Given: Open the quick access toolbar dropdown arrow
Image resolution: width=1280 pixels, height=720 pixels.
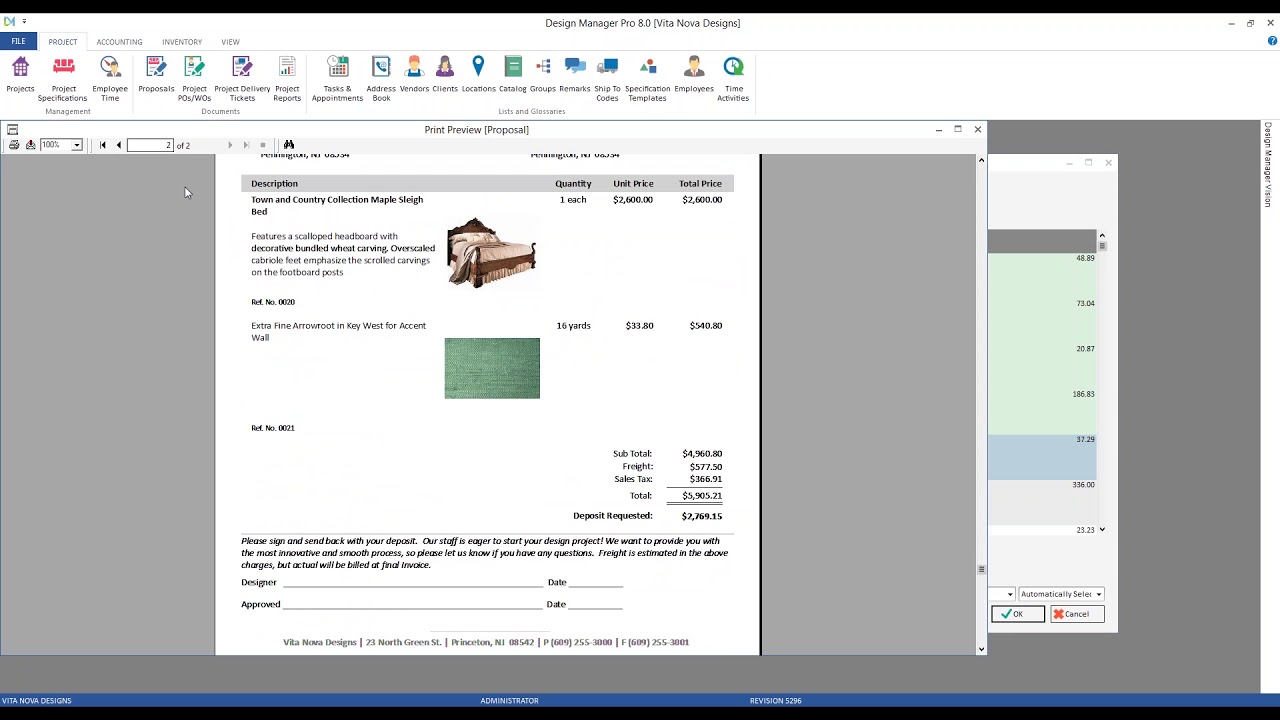Looking at the screenshot, I should coord(24,21).
